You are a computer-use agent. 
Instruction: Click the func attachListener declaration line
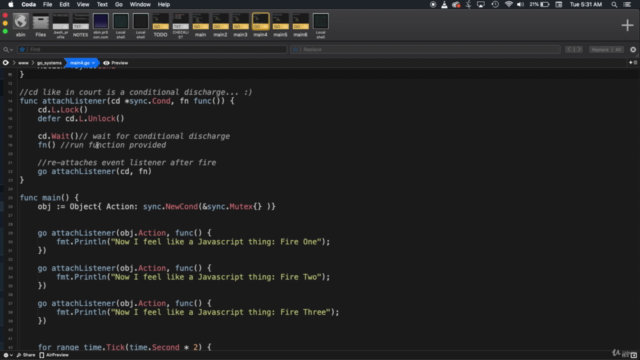click(127, 101)
